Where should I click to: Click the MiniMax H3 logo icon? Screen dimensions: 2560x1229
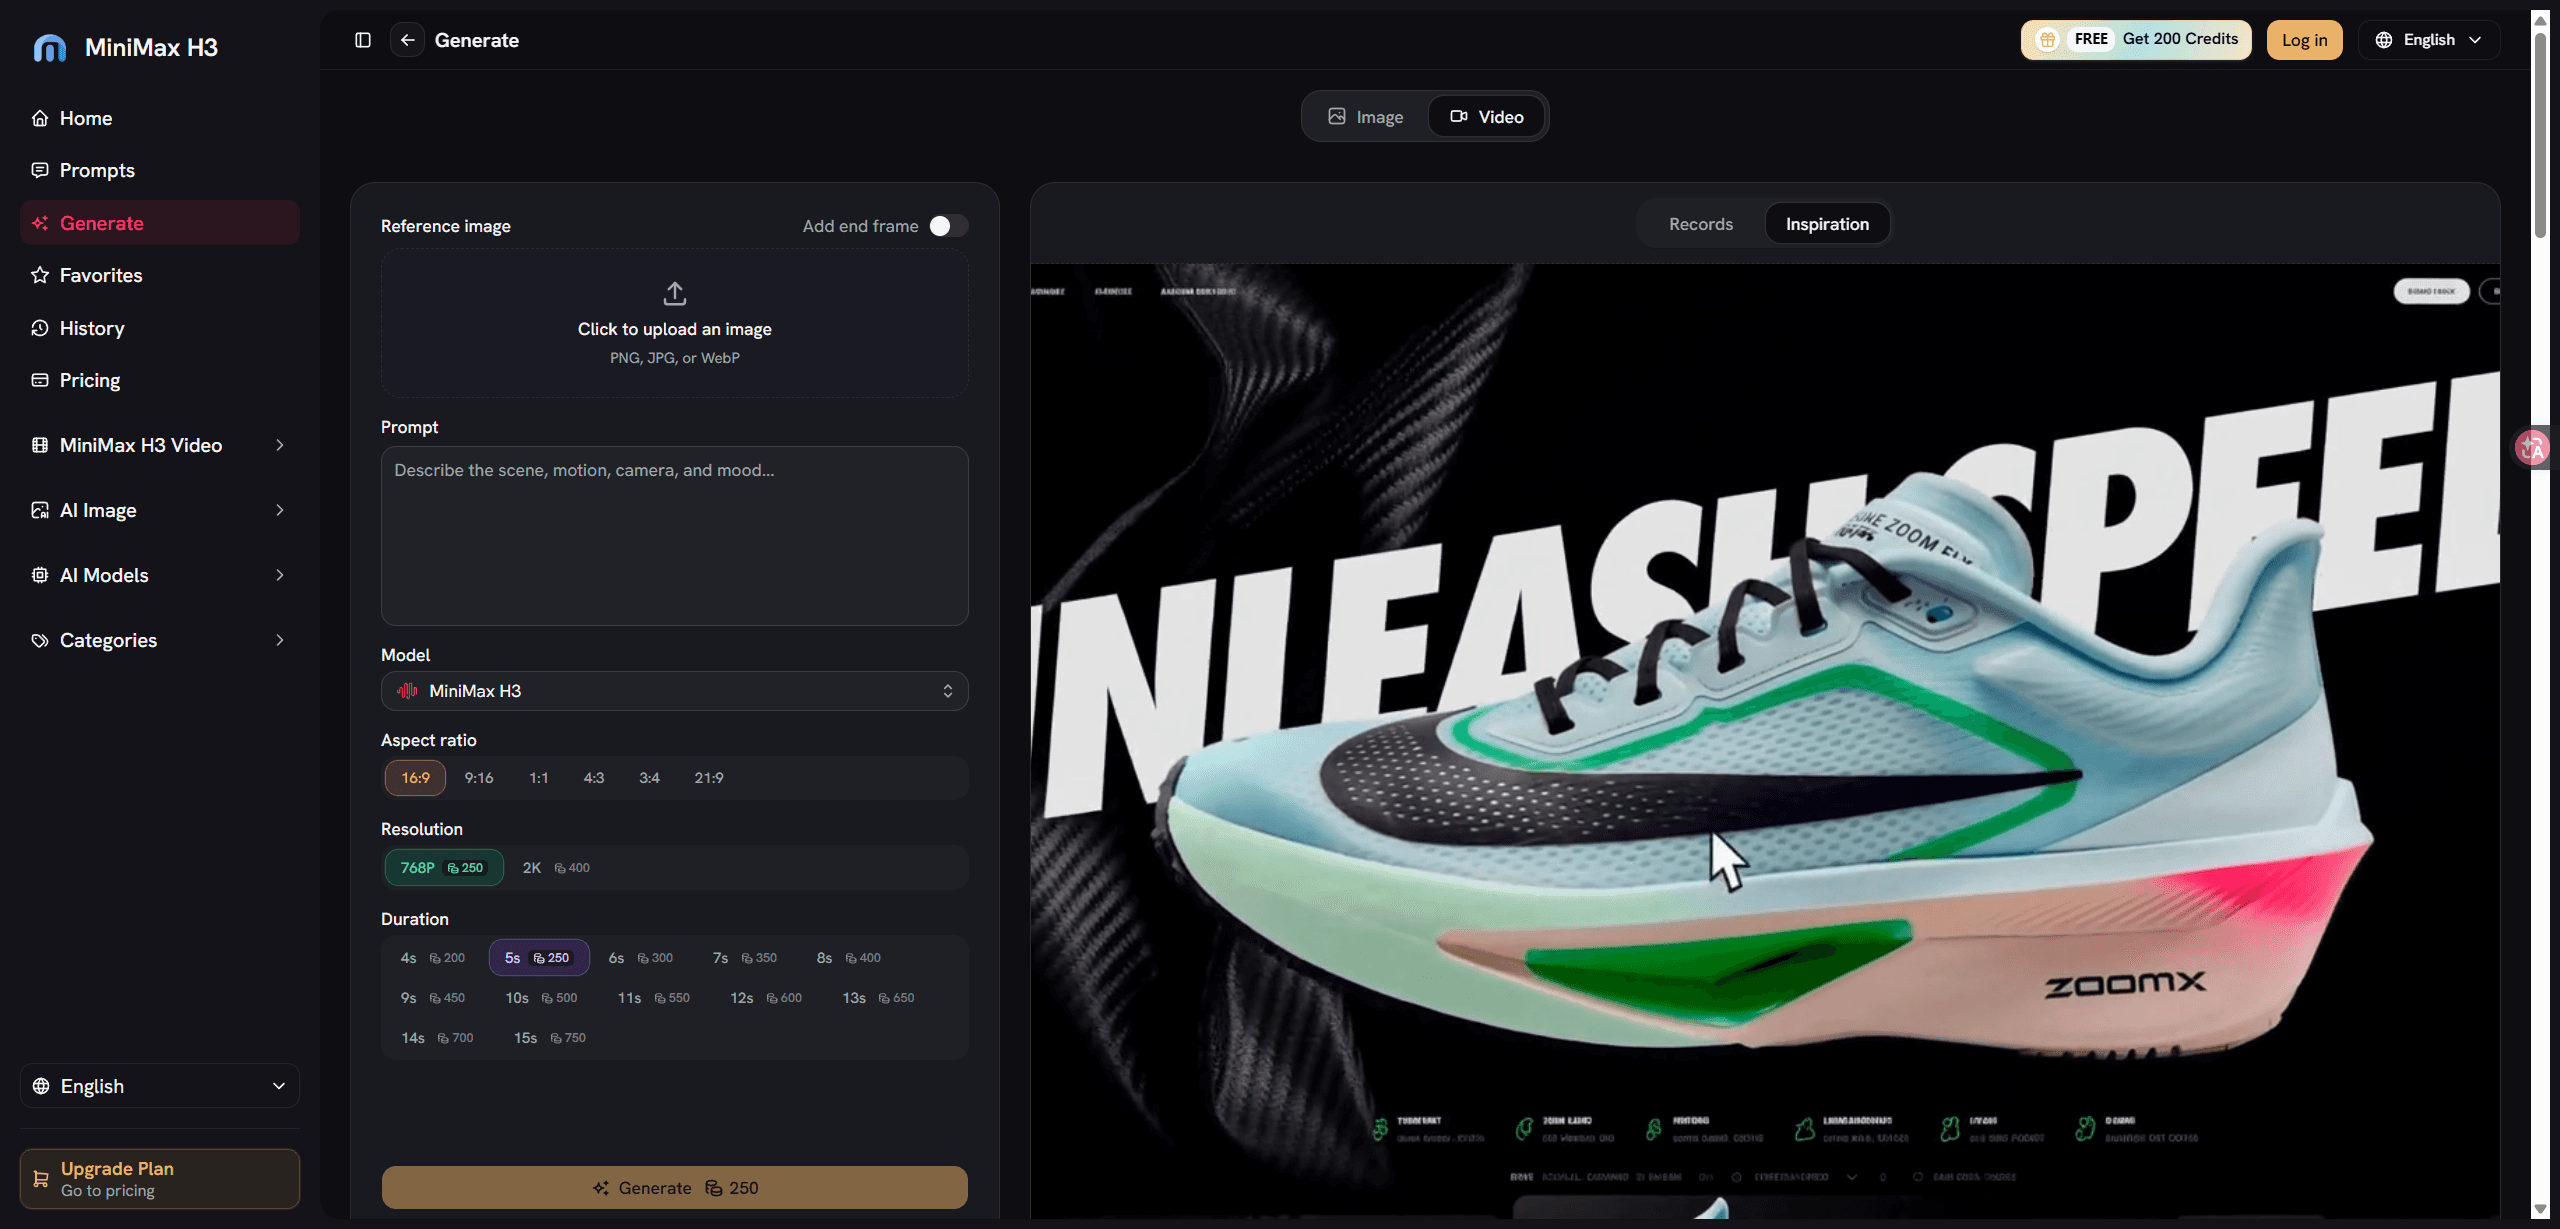[49, 47]
